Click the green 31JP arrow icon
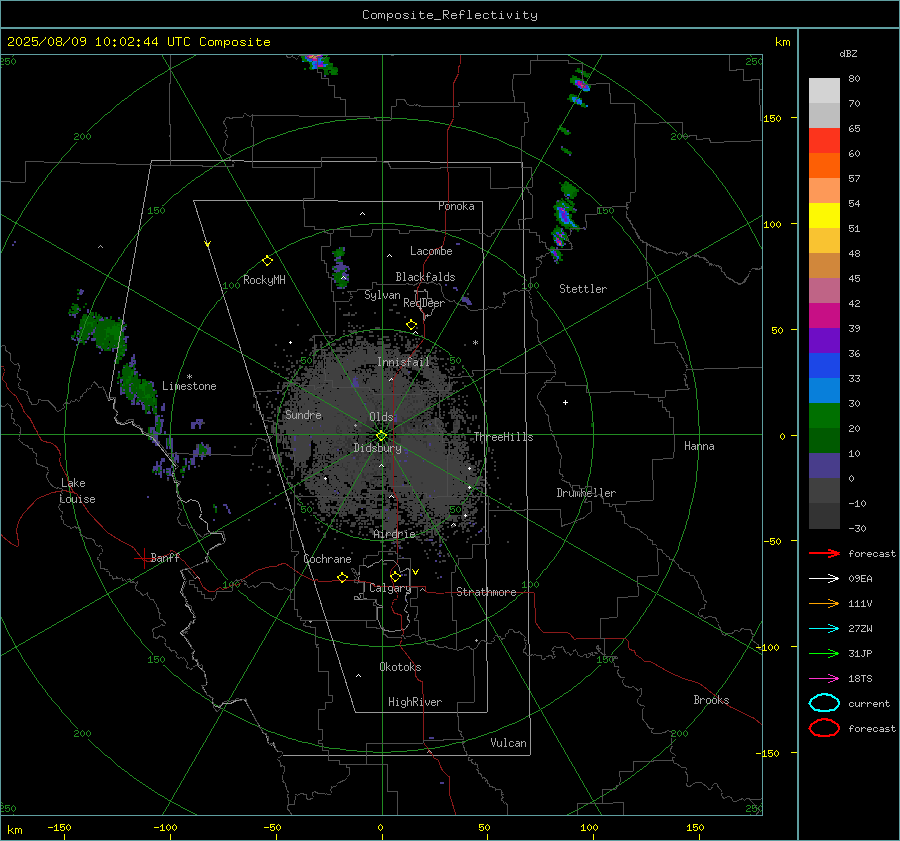The height and width of the screenshot is (841, 900). pos(824,653)
